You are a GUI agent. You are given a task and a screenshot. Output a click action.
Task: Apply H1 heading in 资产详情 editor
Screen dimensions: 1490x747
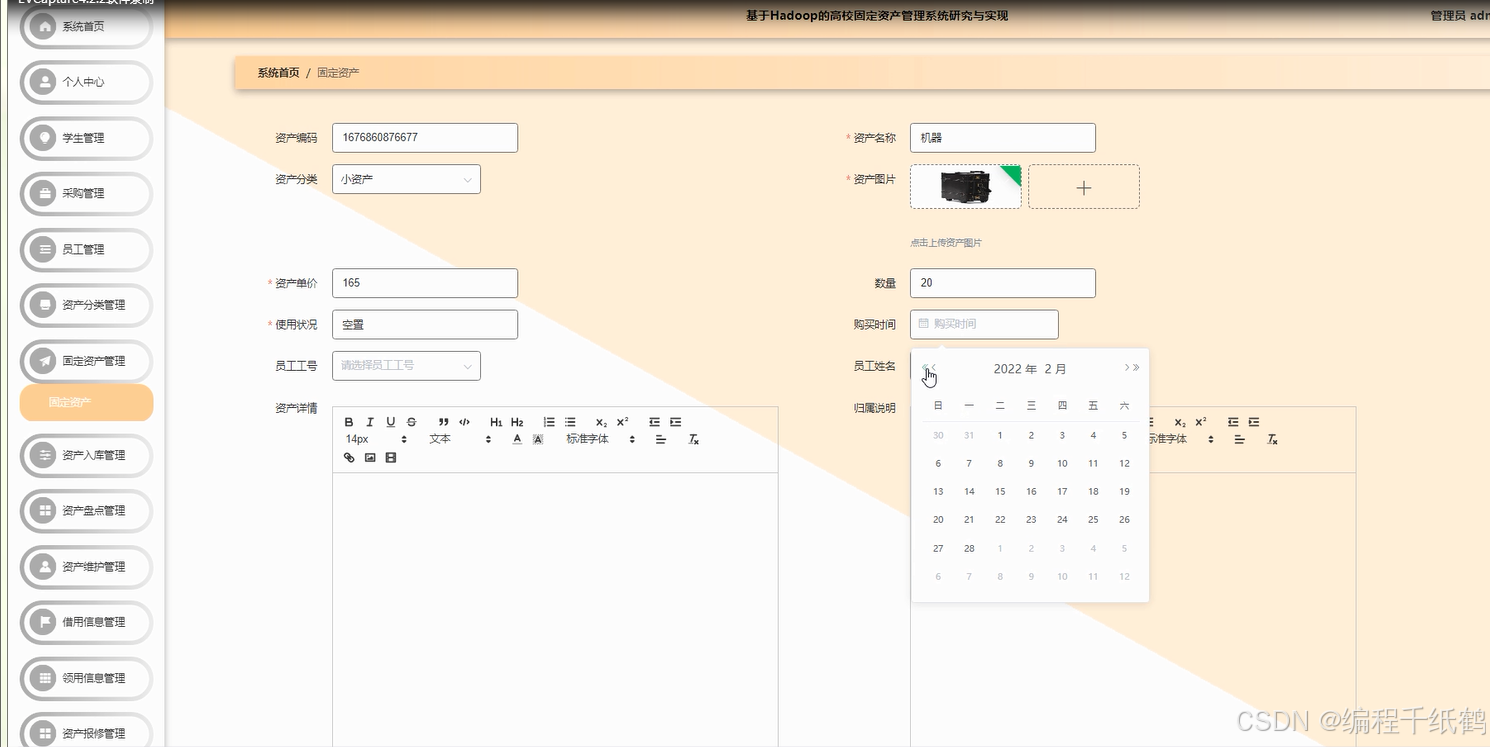click(x=496, y=422)
